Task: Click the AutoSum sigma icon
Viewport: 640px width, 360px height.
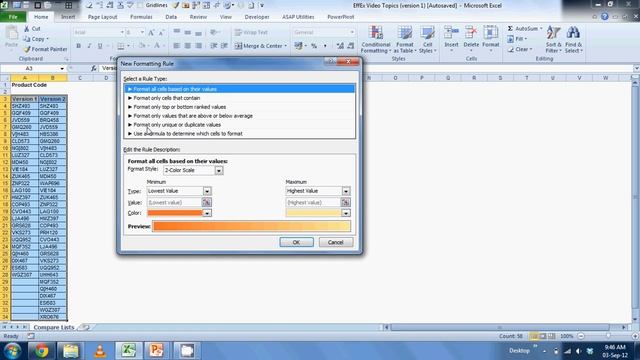Action: pyautogui.click(x=510, y=29)
